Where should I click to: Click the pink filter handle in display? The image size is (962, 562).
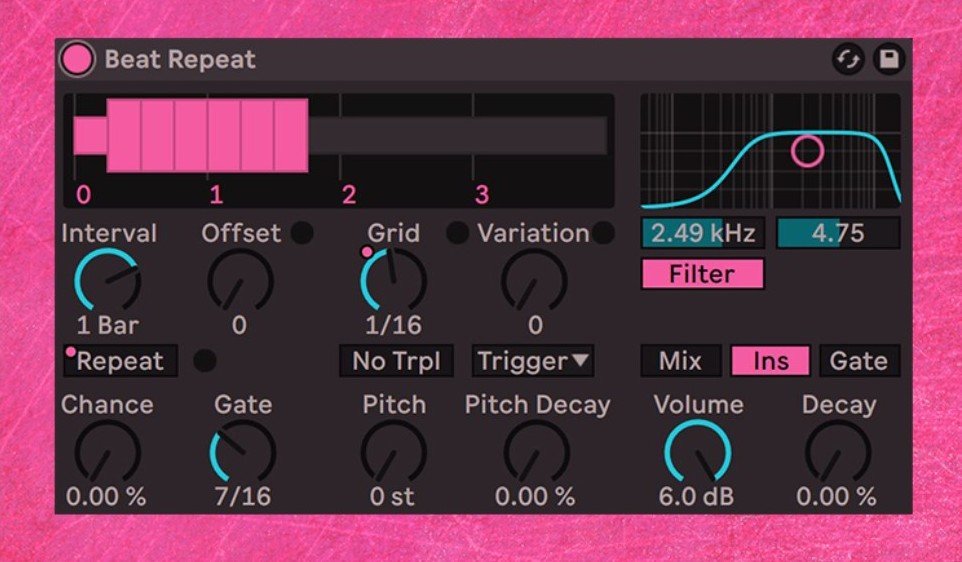pyautogui.click(x=807, y=151)
